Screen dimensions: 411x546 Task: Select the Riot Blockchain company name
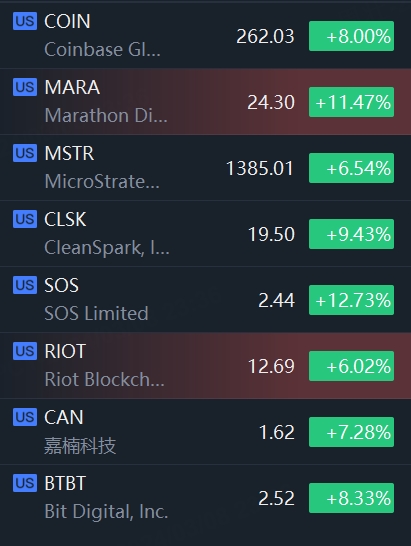(104, 379)
